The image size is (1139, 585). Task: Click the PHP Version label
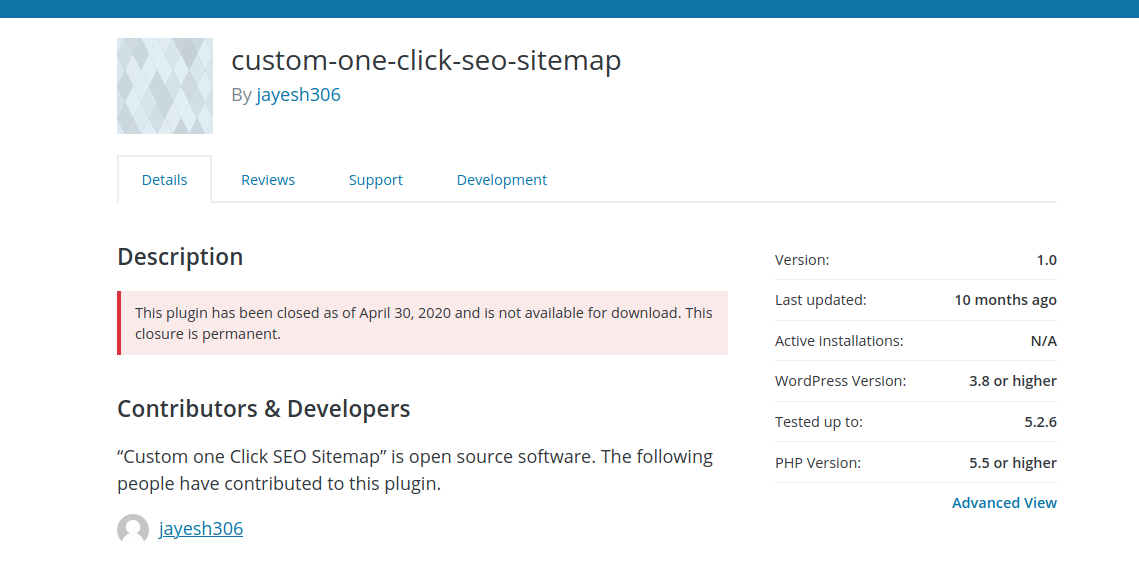click(x=818, y=463)
